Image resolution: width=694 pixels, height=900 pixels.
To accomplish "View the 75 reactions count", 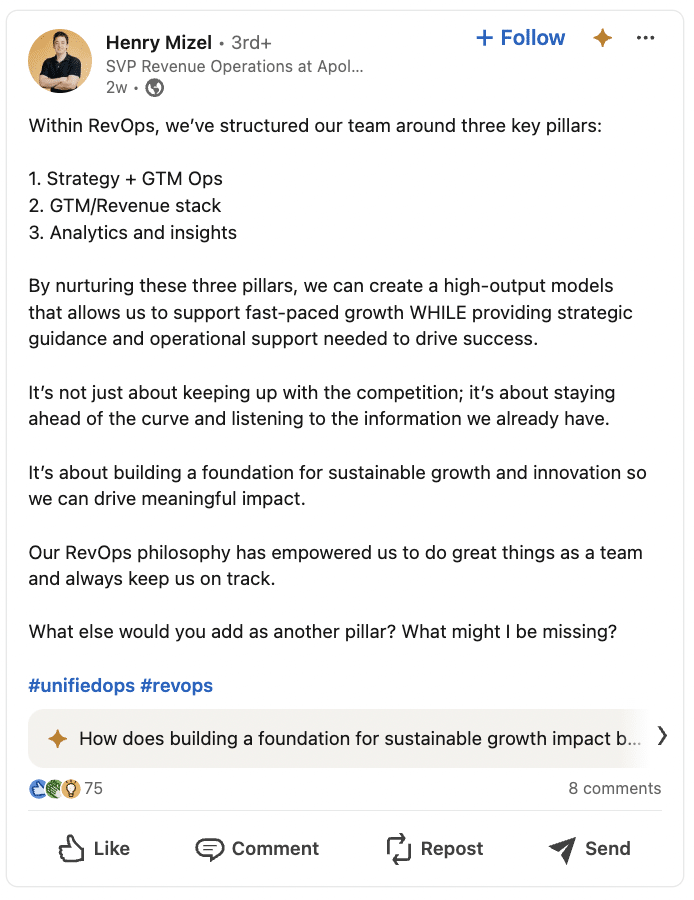I will [94, 788].
